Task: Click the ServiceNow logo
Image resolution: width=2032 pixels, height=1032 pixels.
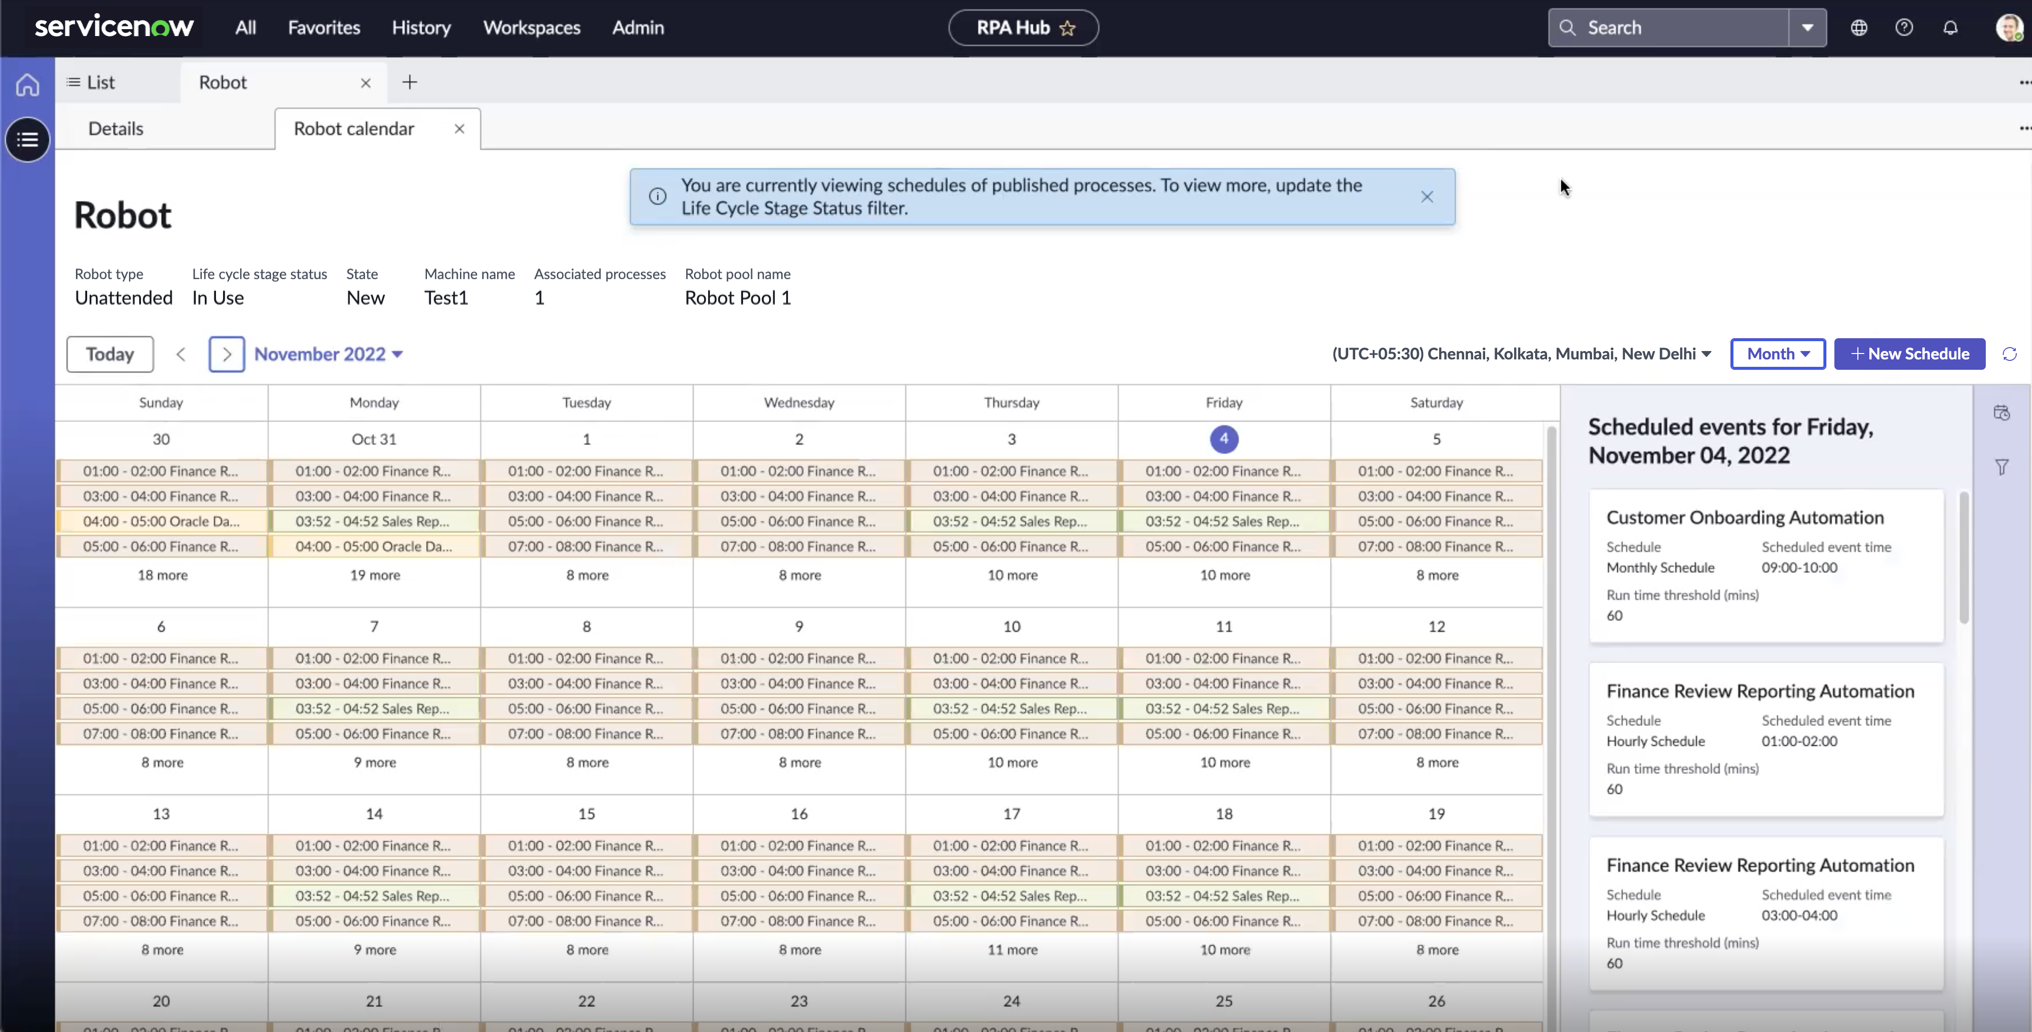Action: coord(114,27)
